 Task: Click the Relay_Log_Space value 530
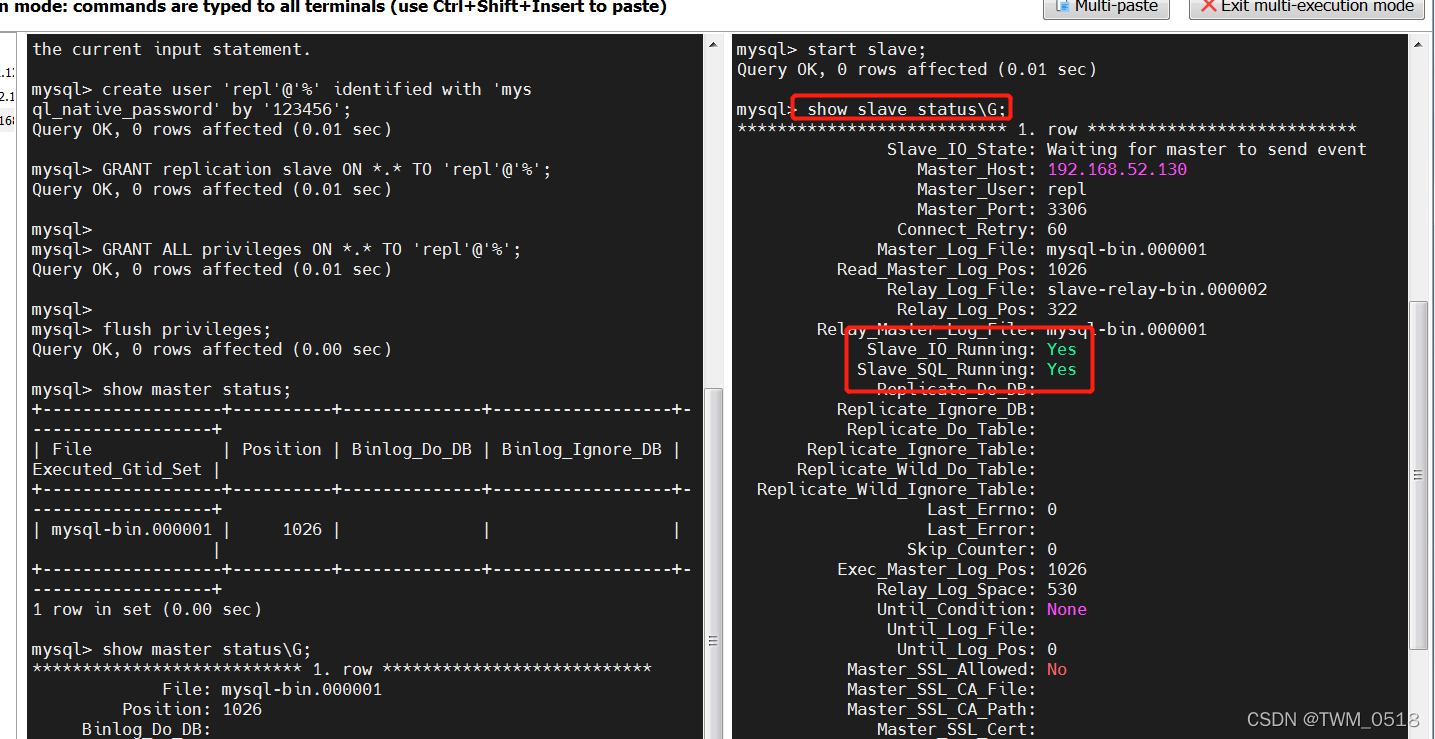point(1062,589)
